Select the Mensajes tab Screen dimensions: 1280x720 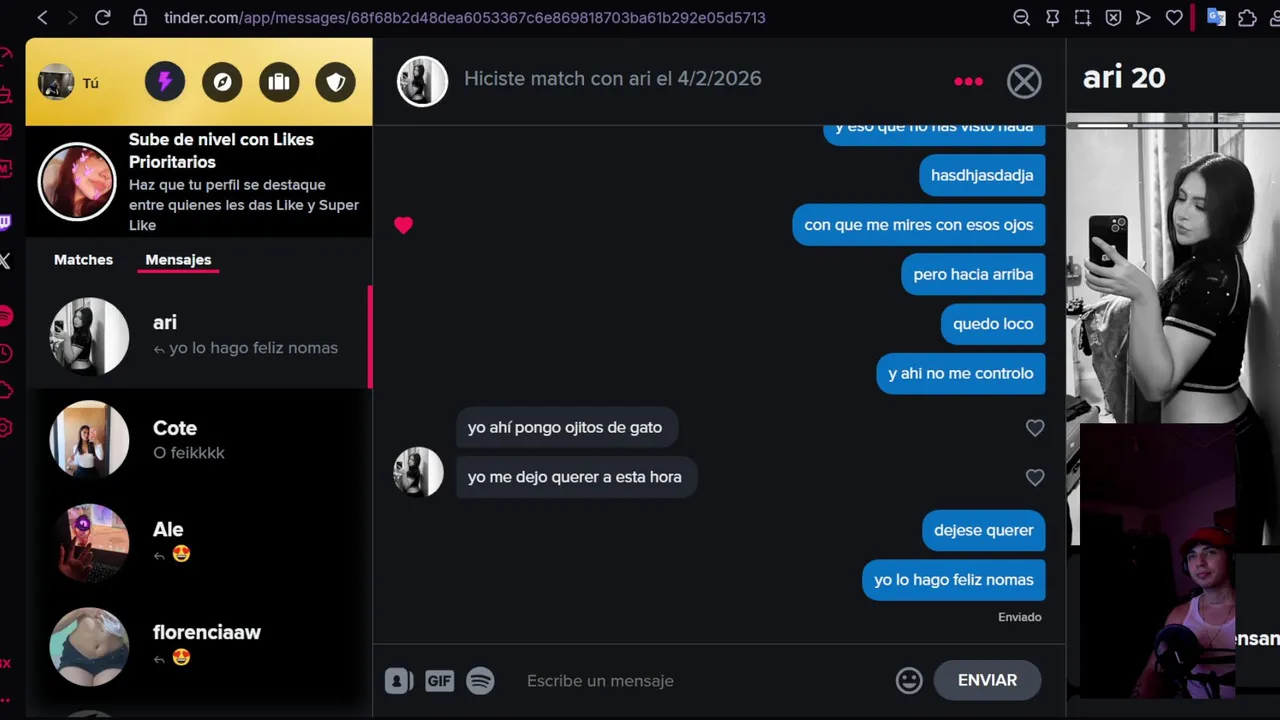click(178, 259)
